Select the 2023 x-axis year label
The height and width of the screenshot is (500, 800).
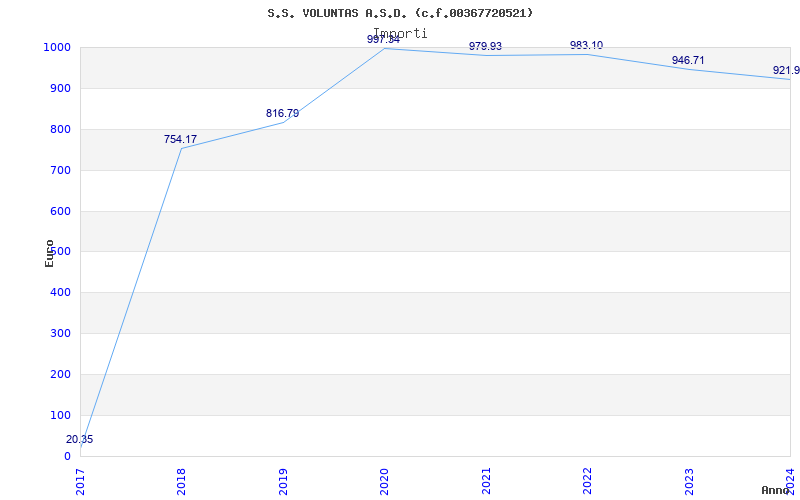(689, 481)
